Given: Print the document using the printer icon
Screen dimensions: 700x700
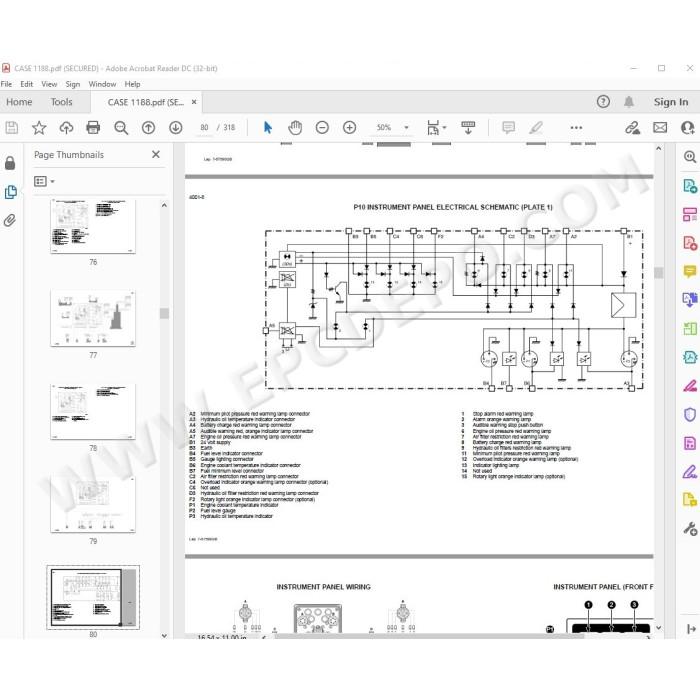Looking at the screenshot, I should (93, 128).
